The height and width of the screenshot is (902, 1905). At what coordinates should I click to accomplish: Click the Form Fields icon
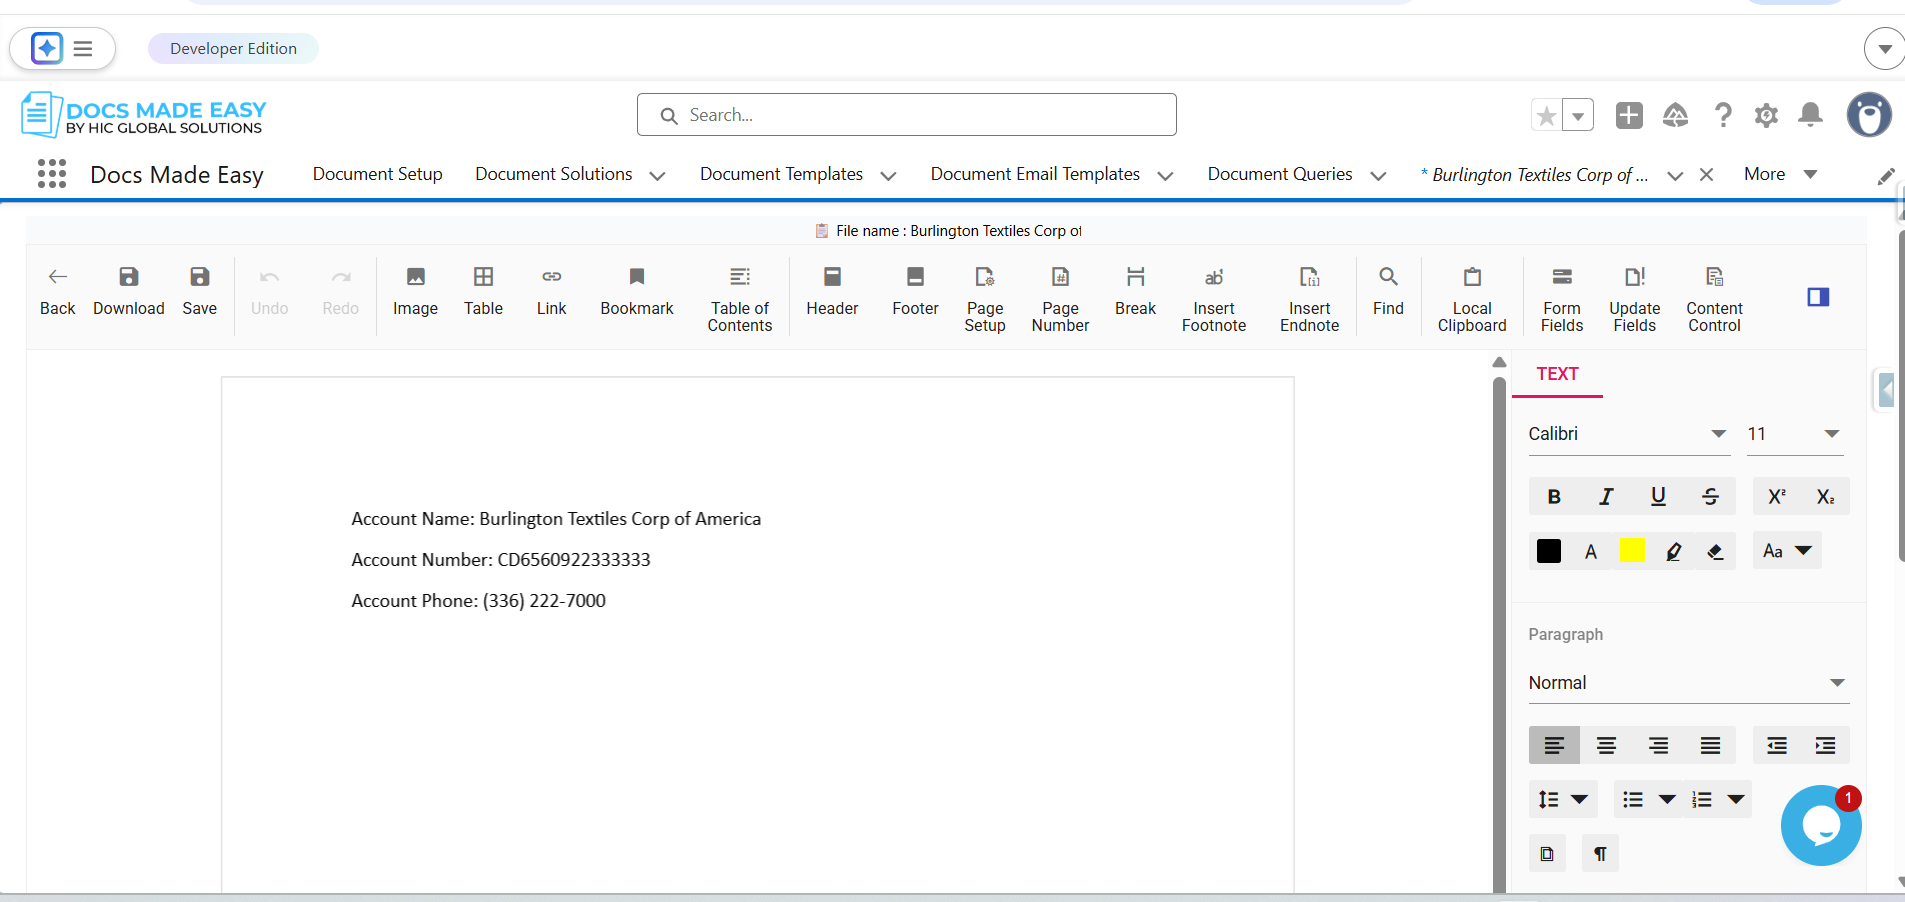(x=1561, y=298)
